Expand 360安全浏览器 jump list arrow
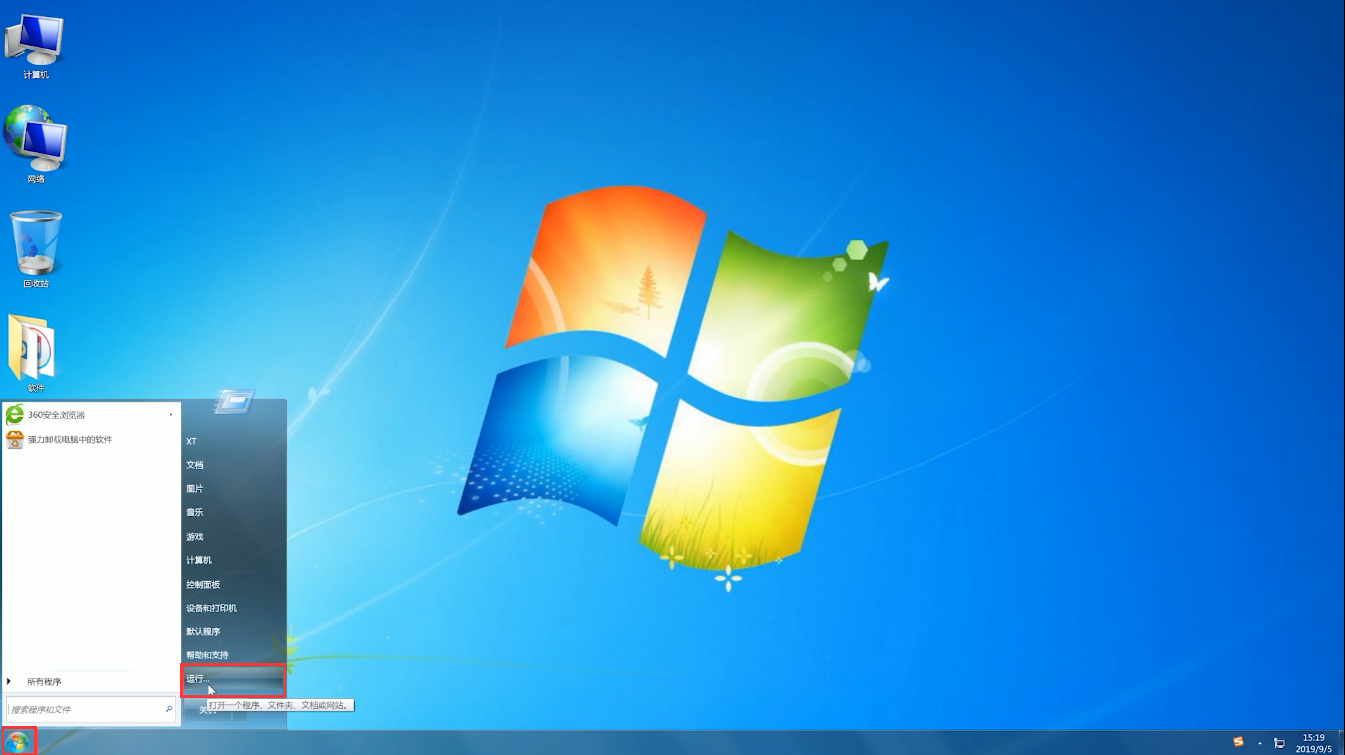The image size is (1345, 755). tap(171, 415)
